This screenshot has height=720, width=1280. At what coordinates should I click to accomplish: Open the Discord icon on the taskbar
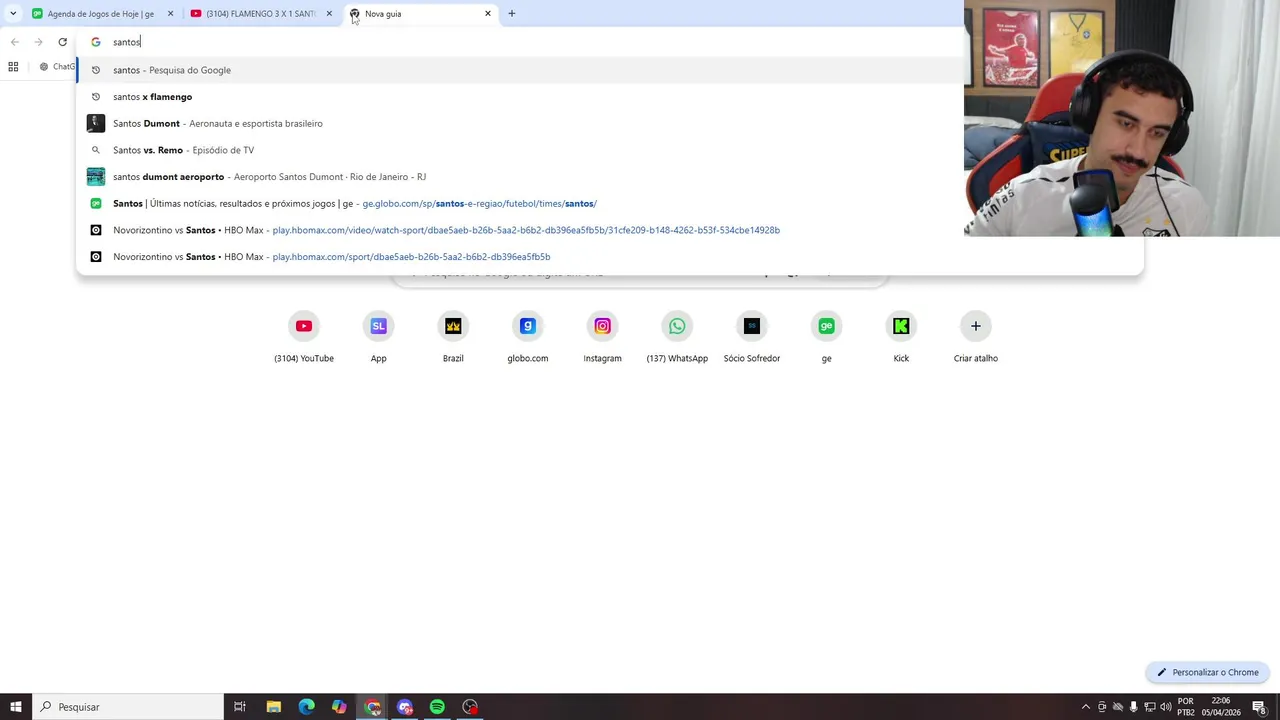405,707
